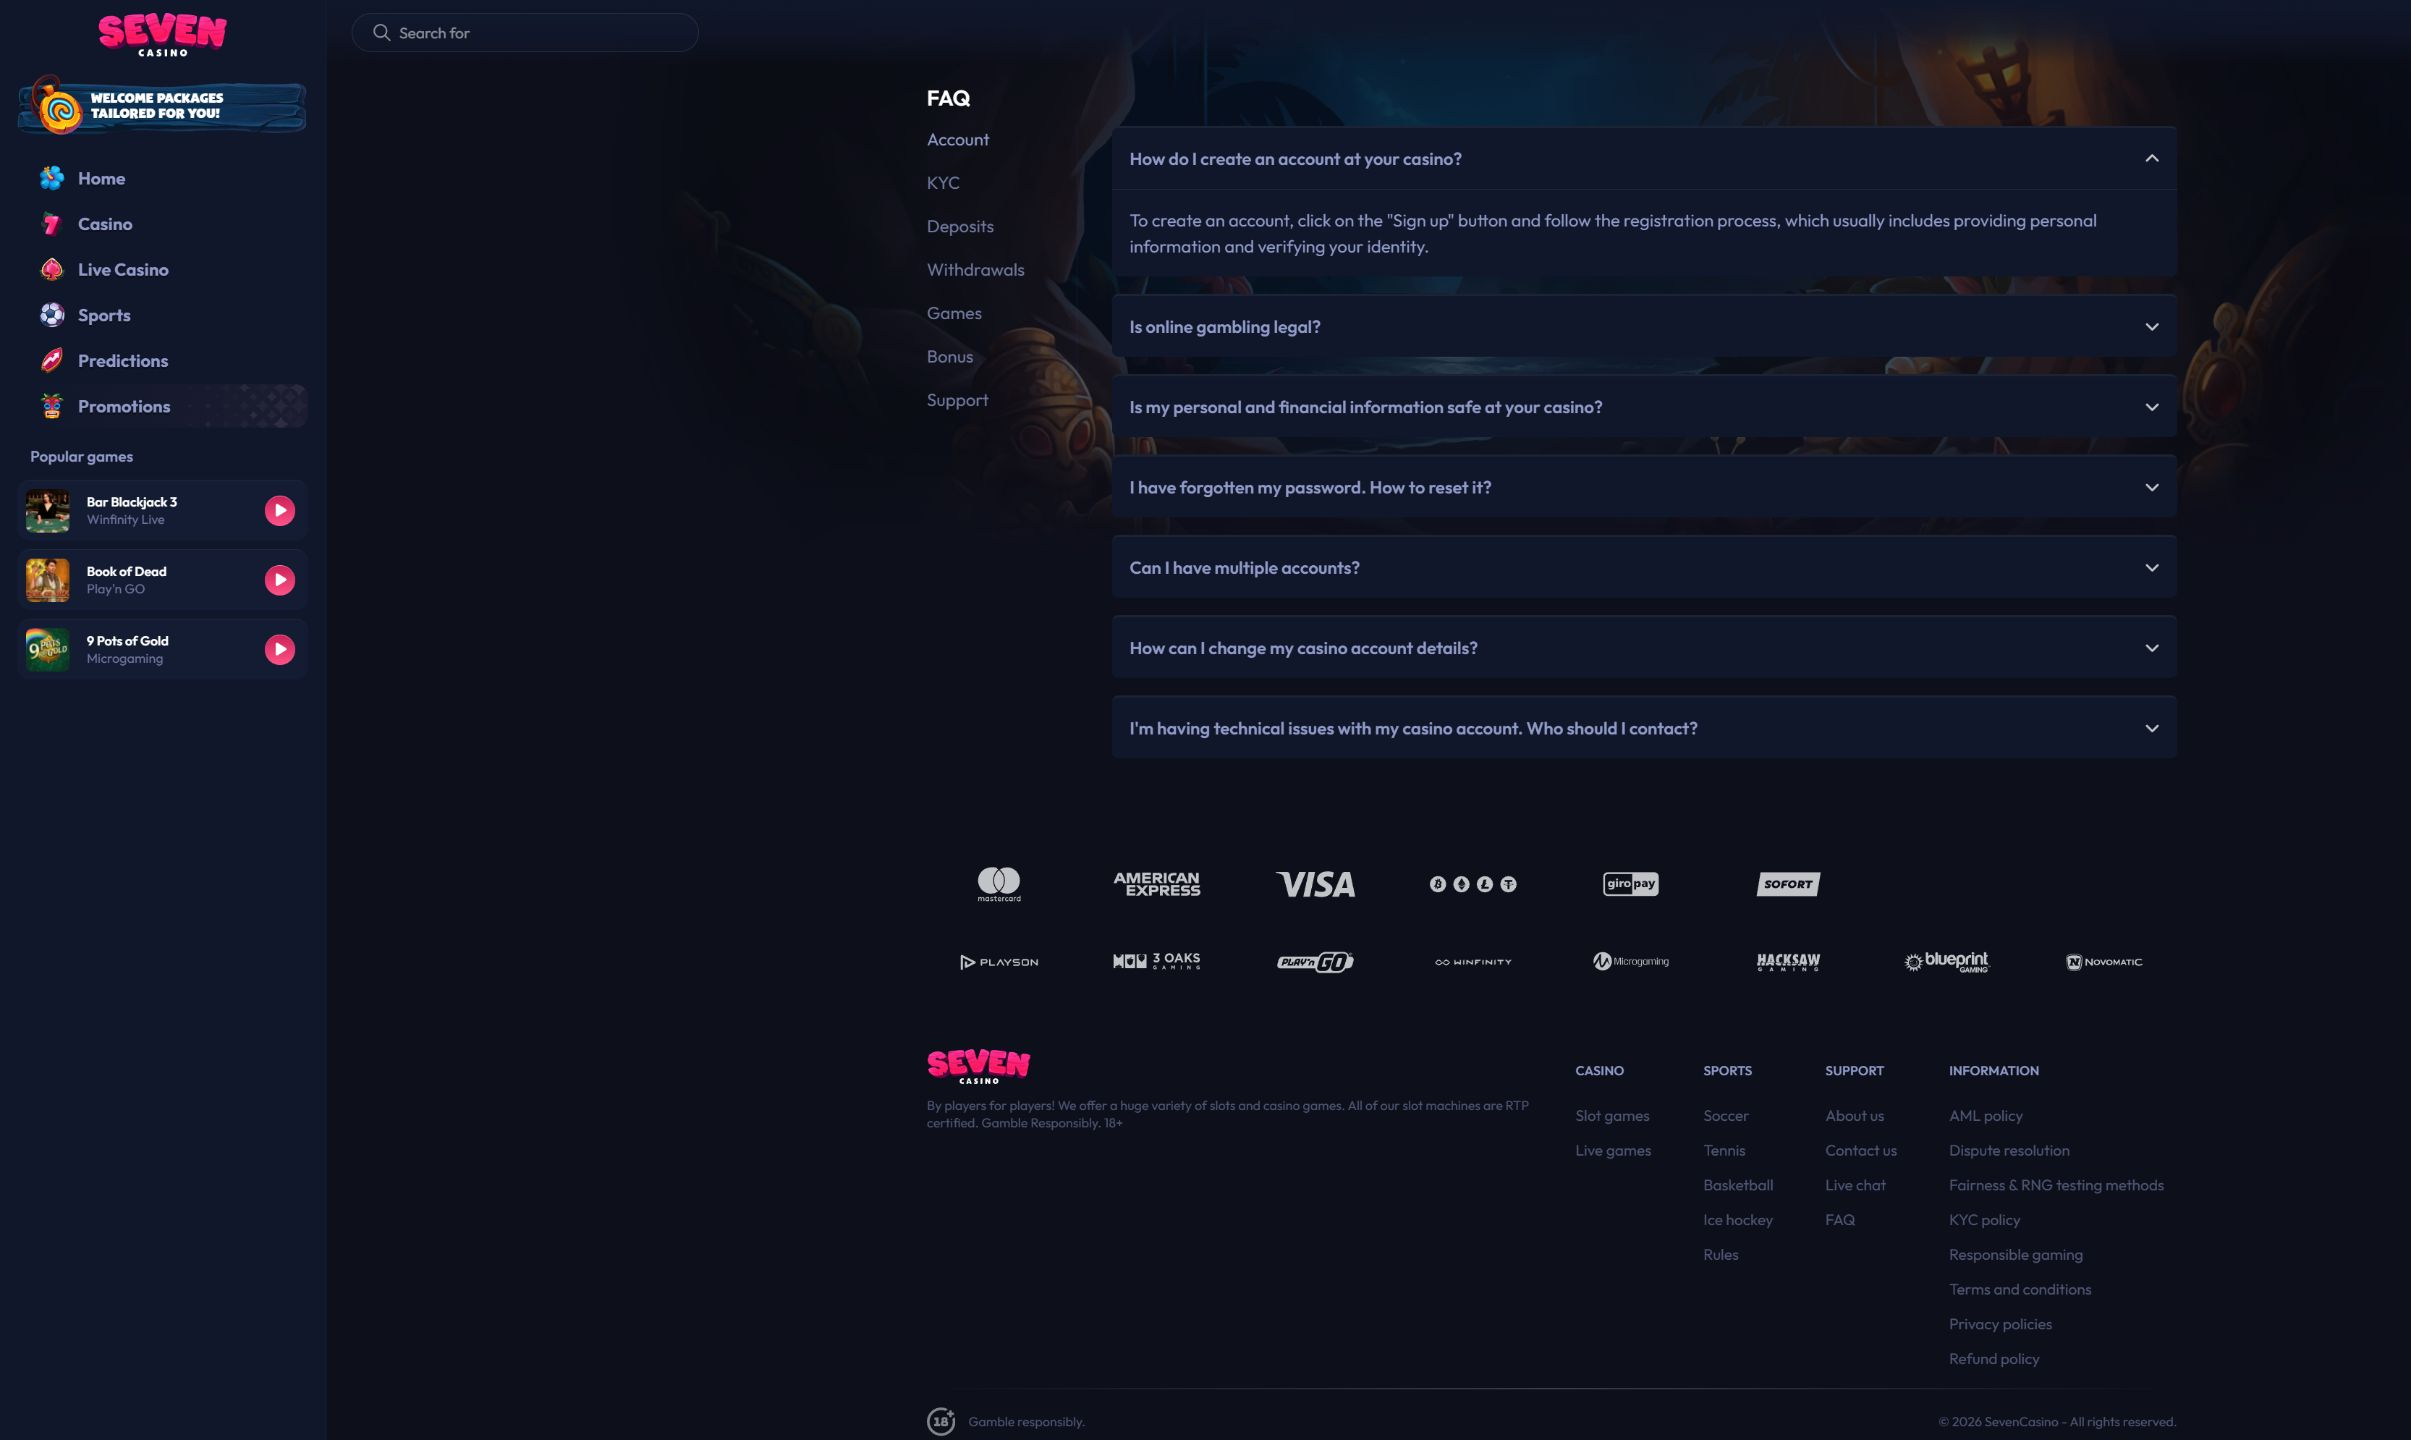The width and height of the screenshot is (2411, 1440).
Task: Click the Play'n GO provider logo
Action: pos(1315,962)
